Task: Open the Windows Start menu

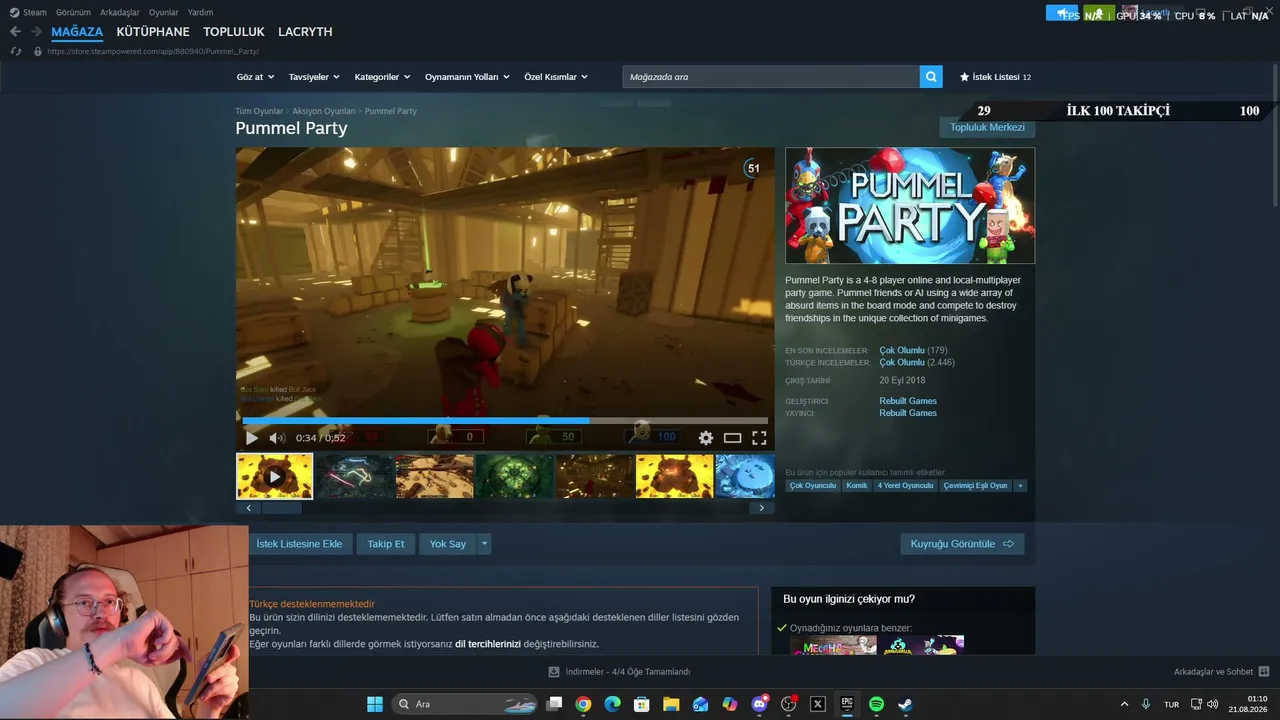Action: tap(375, 704)
